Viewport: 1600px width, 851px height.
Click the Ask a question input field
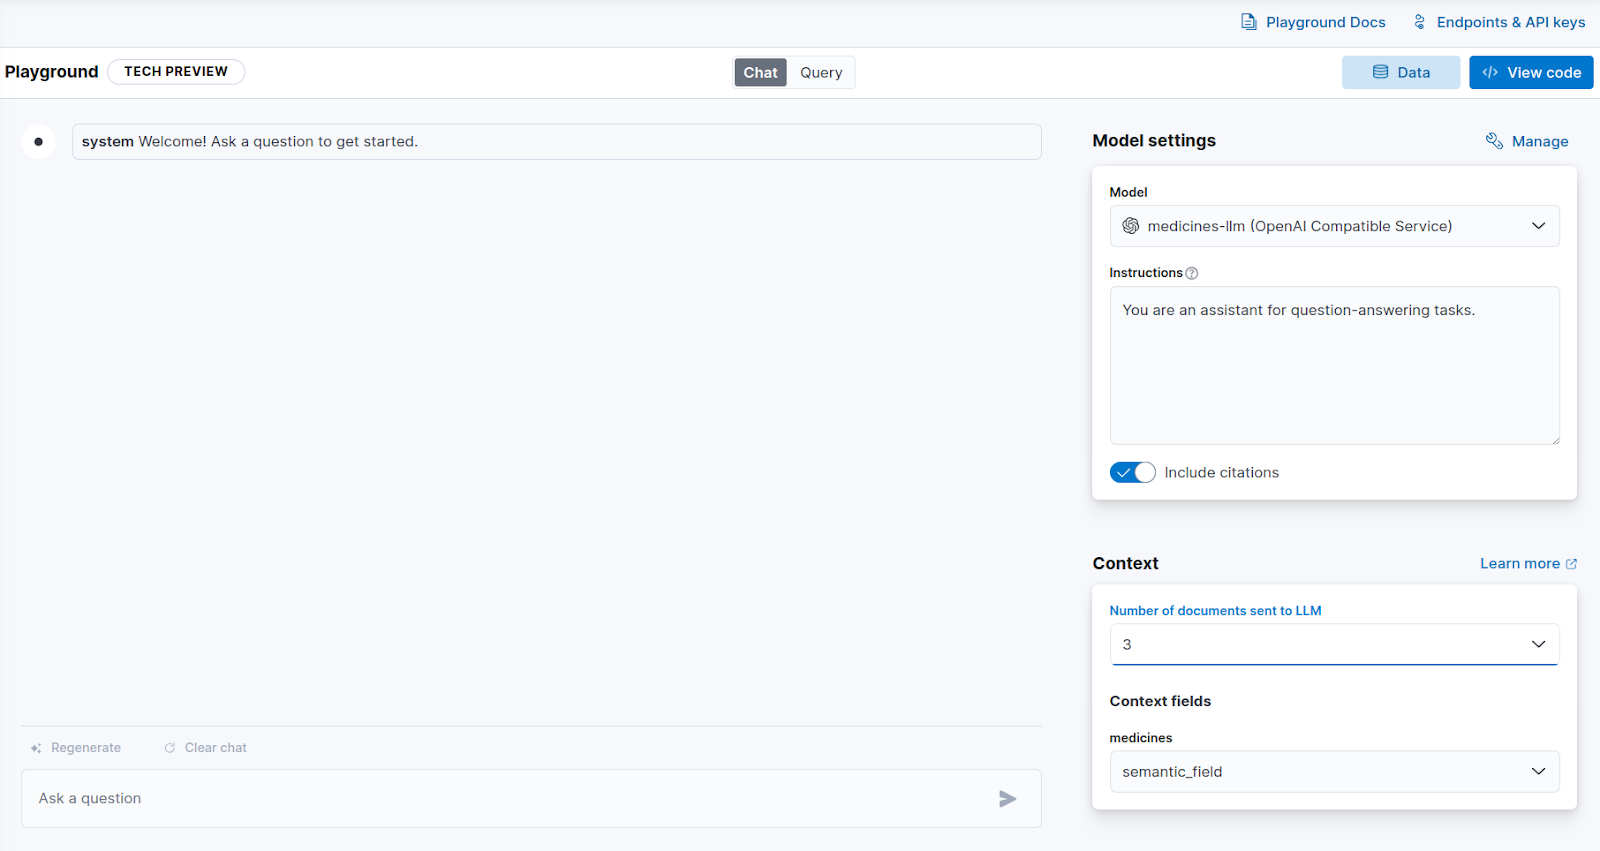[x=531, y=798]
